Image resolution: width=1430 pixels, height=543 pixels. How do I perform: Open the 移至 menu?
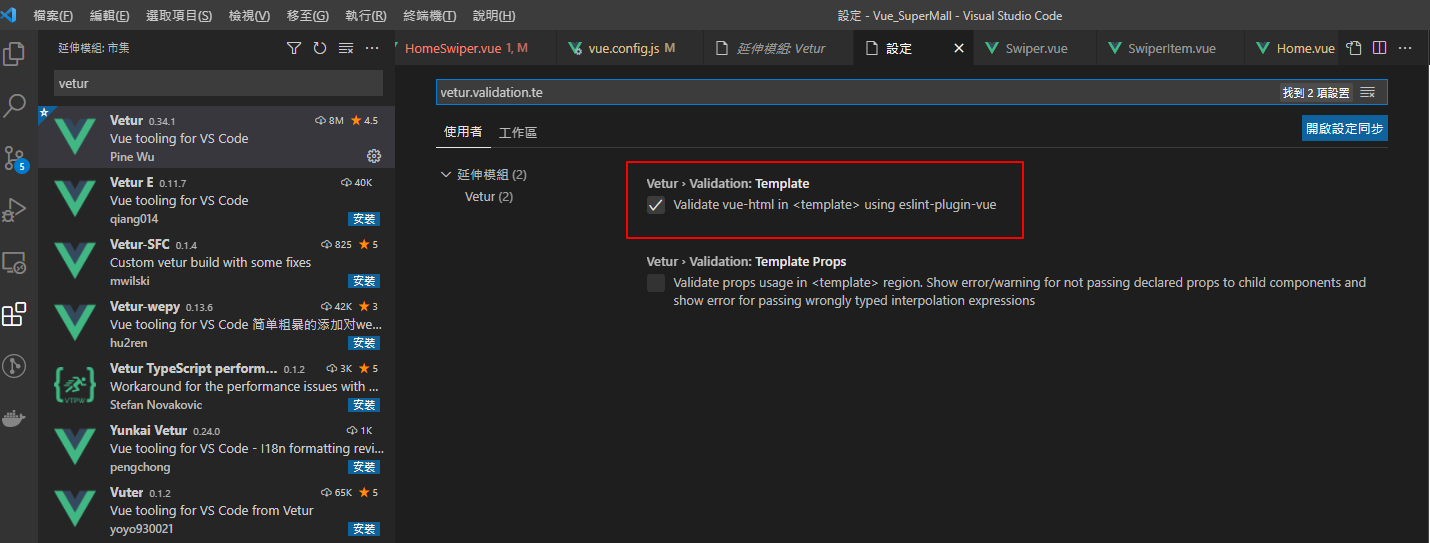[x=307, y=16]
